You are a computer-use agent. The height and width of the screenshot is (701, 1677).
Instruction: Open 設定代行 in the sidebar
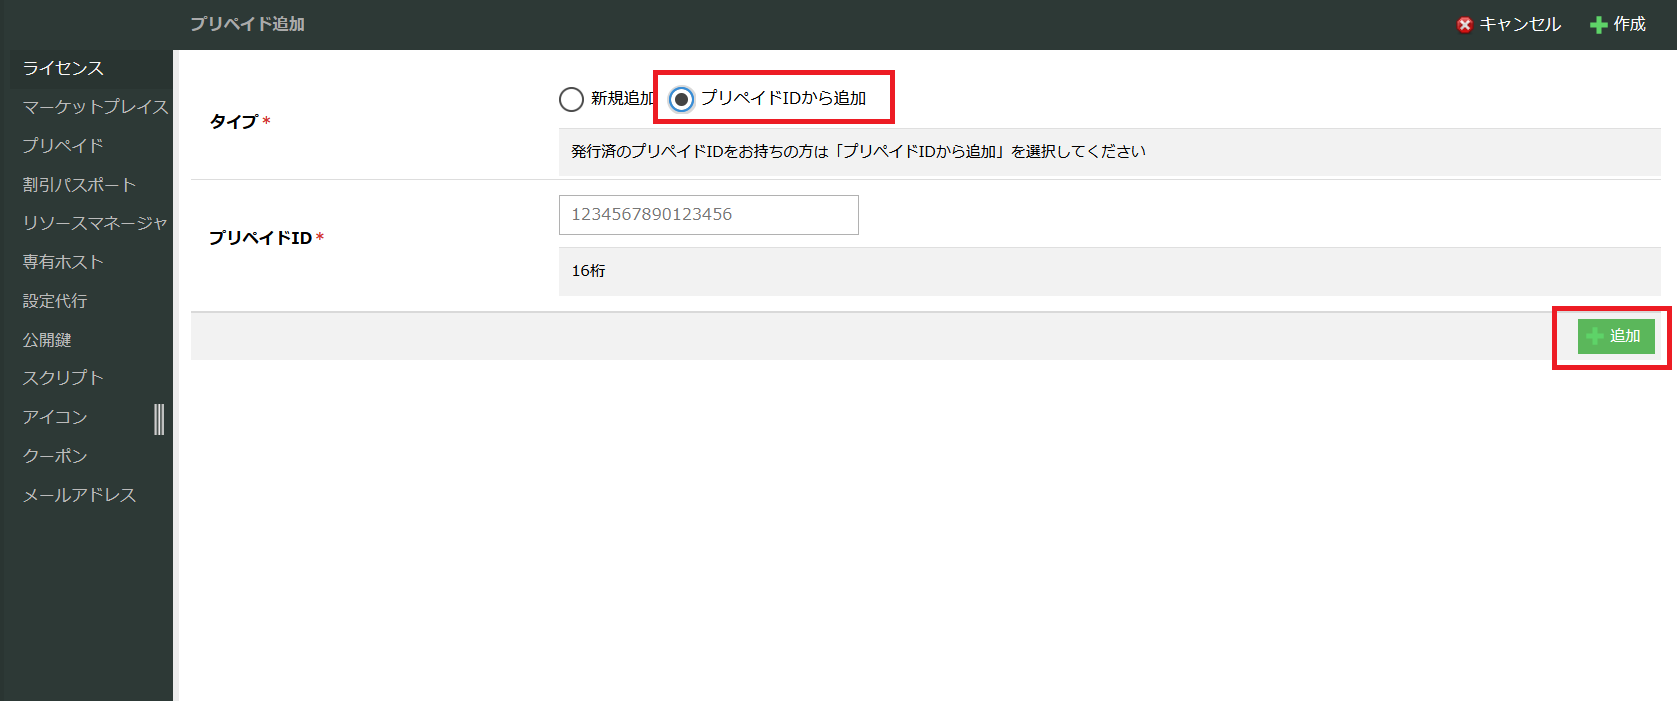tap(55, 301)
